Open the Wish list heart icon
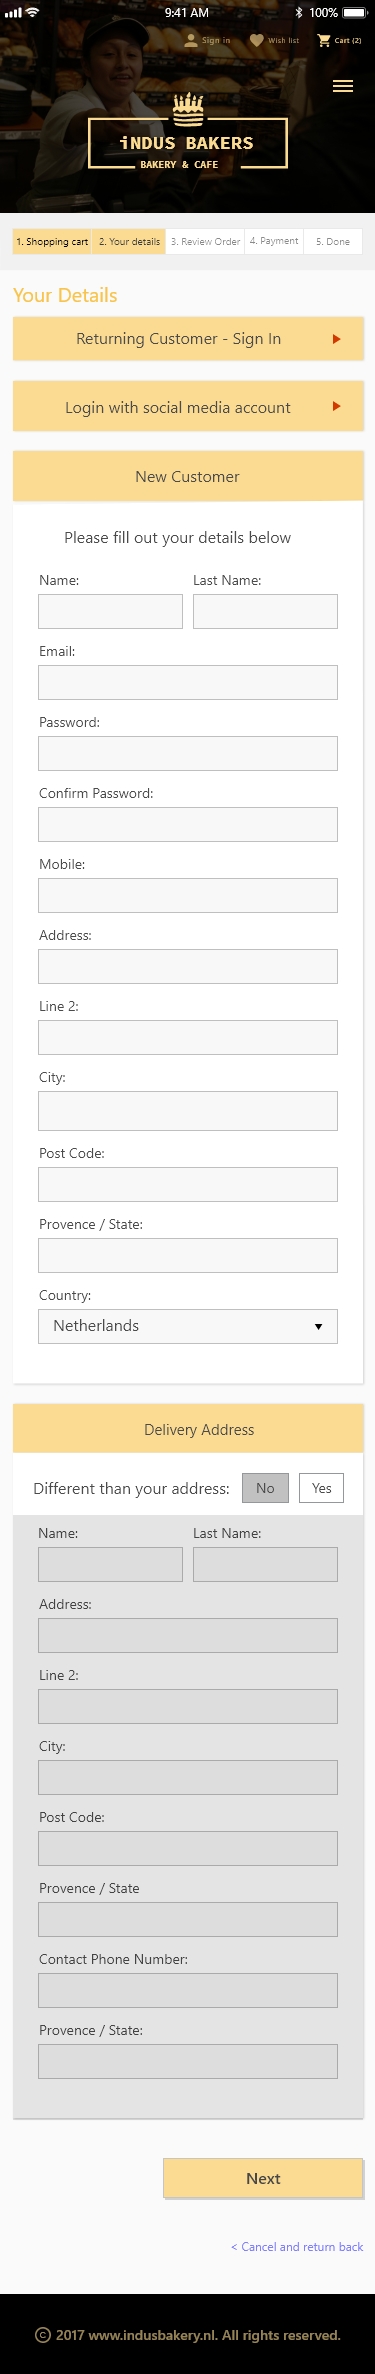Viewport: 375px width, 2374px height. point(256,40)
